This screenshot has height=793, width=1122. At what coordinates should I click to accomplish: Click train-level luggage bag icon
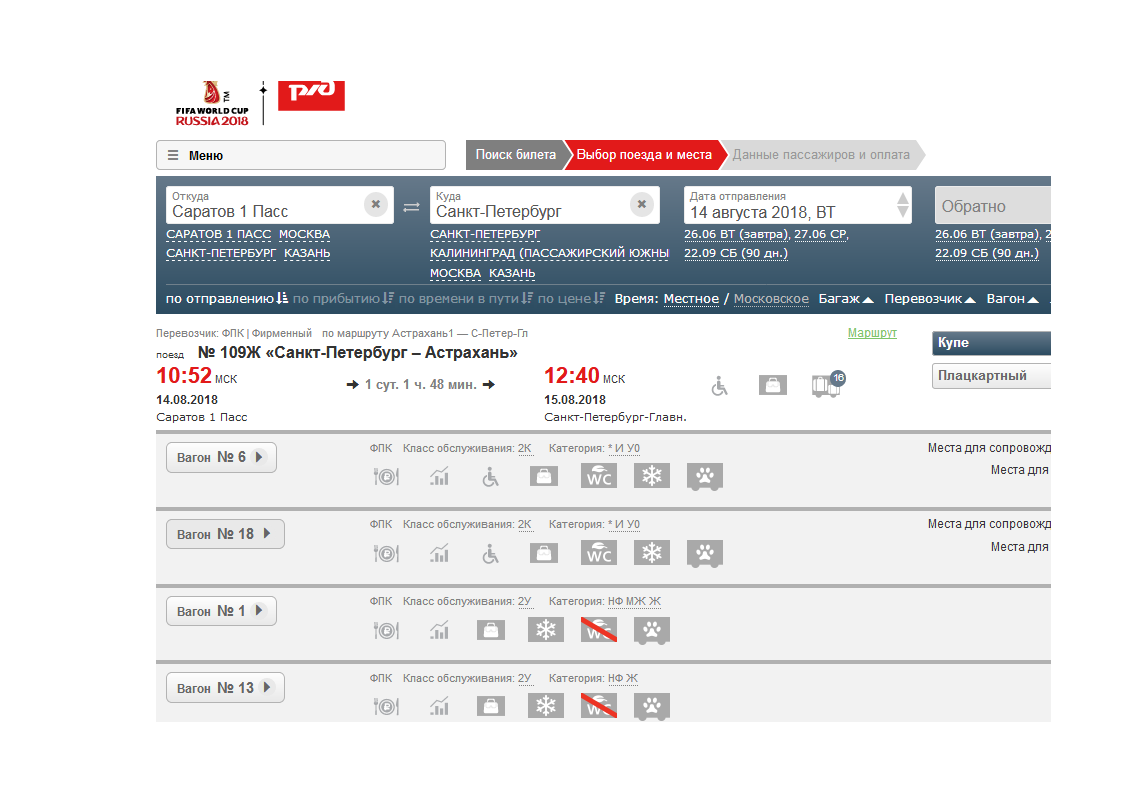(773, 385)
